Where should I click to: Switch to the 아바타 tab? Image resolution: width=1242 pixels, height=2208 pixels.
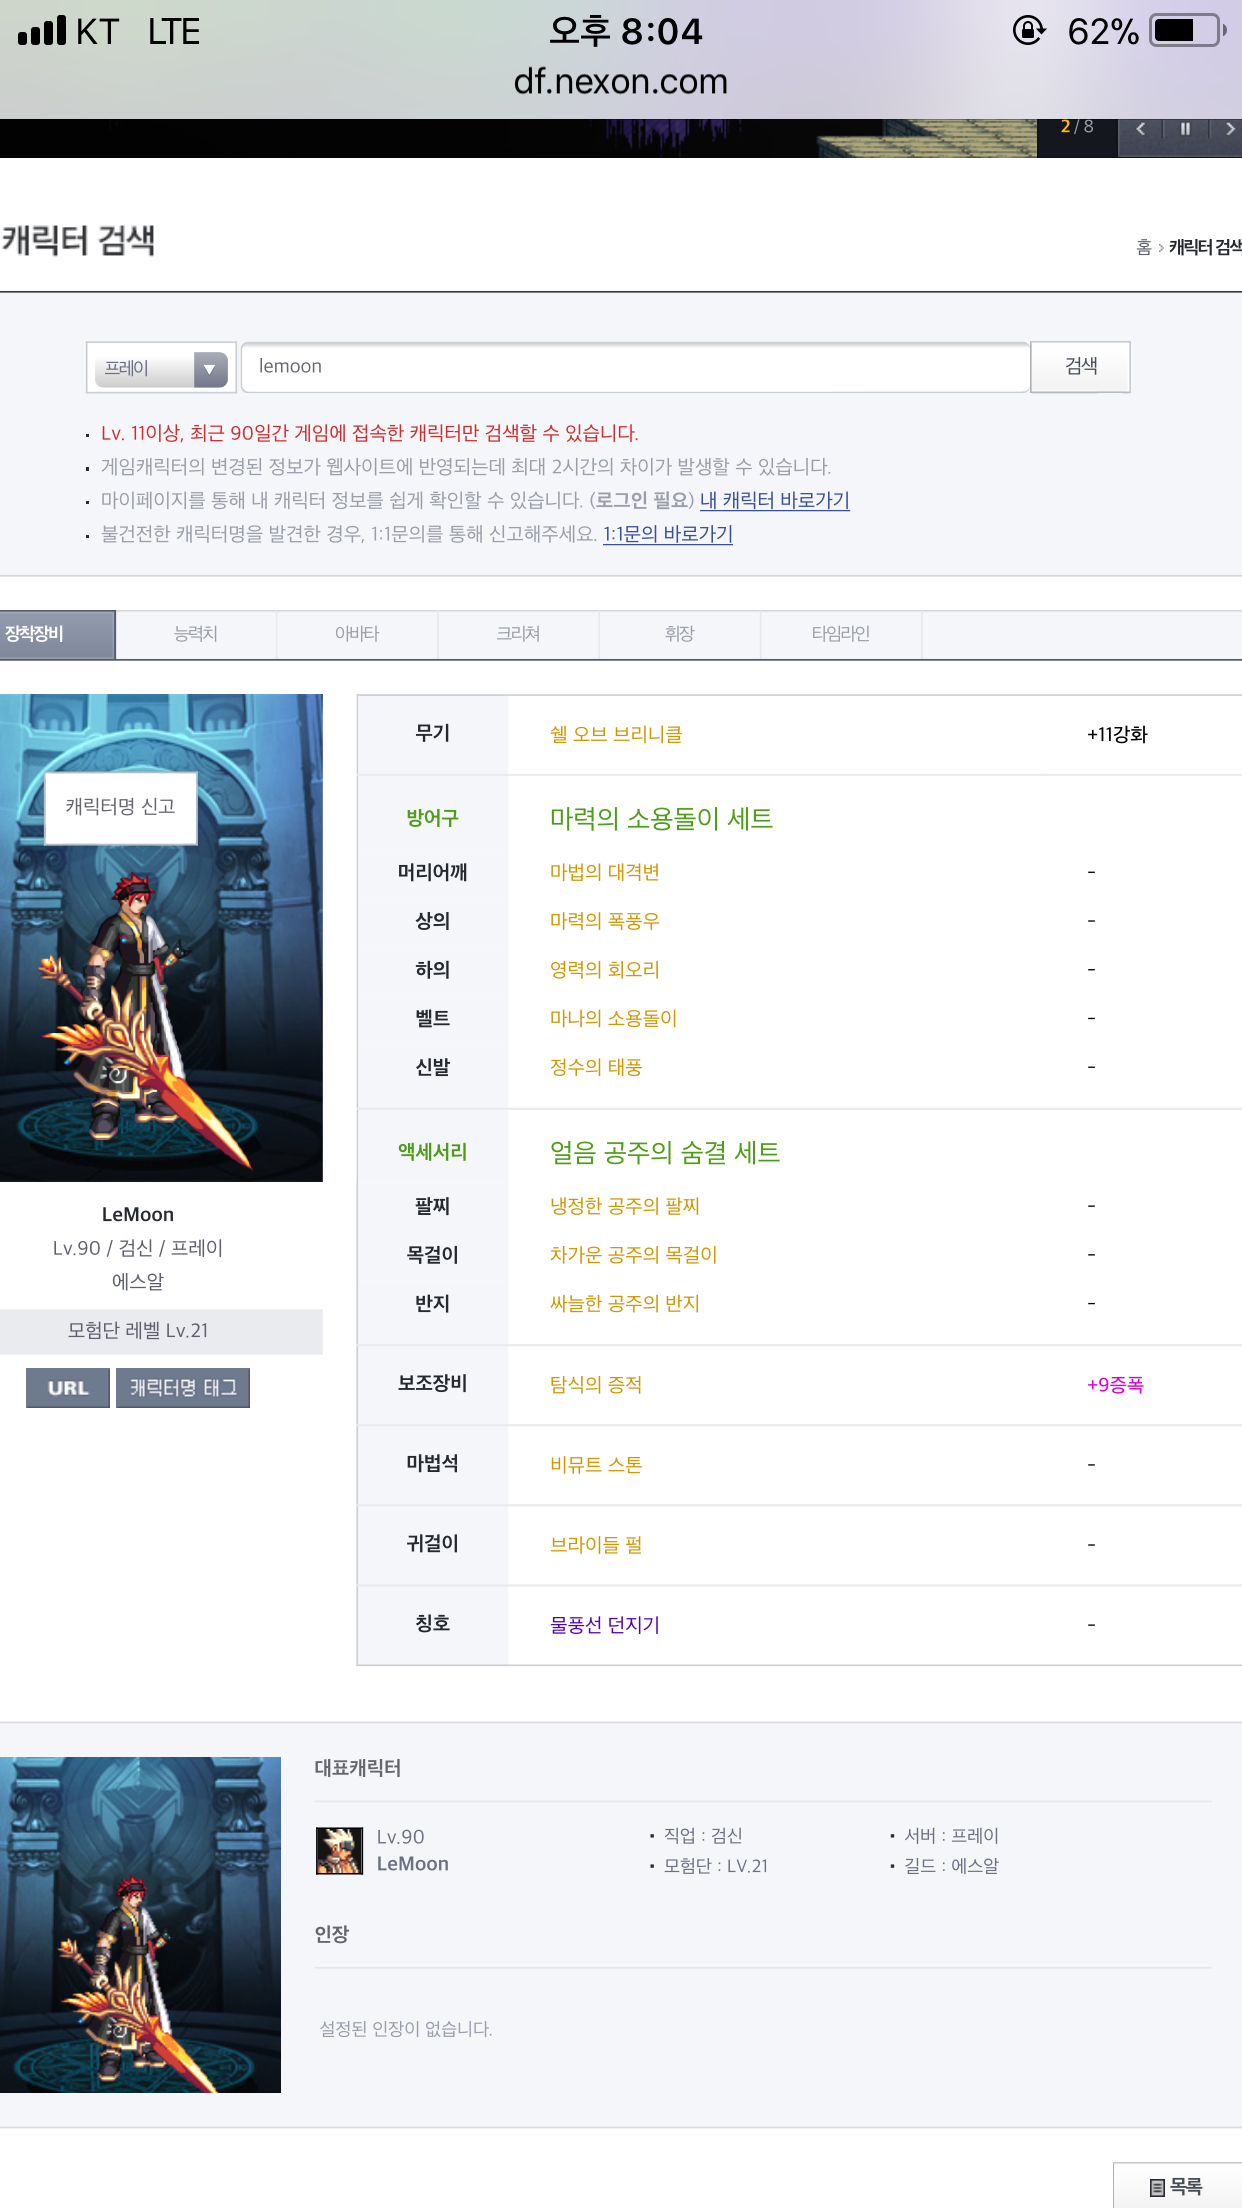(357, 634)
